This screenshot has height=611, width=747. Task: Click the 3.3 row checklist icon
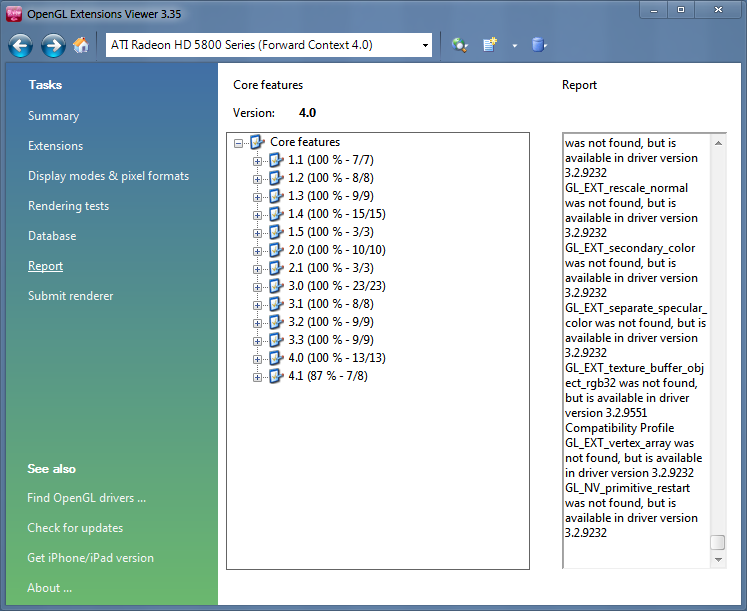tap(276, 340)
